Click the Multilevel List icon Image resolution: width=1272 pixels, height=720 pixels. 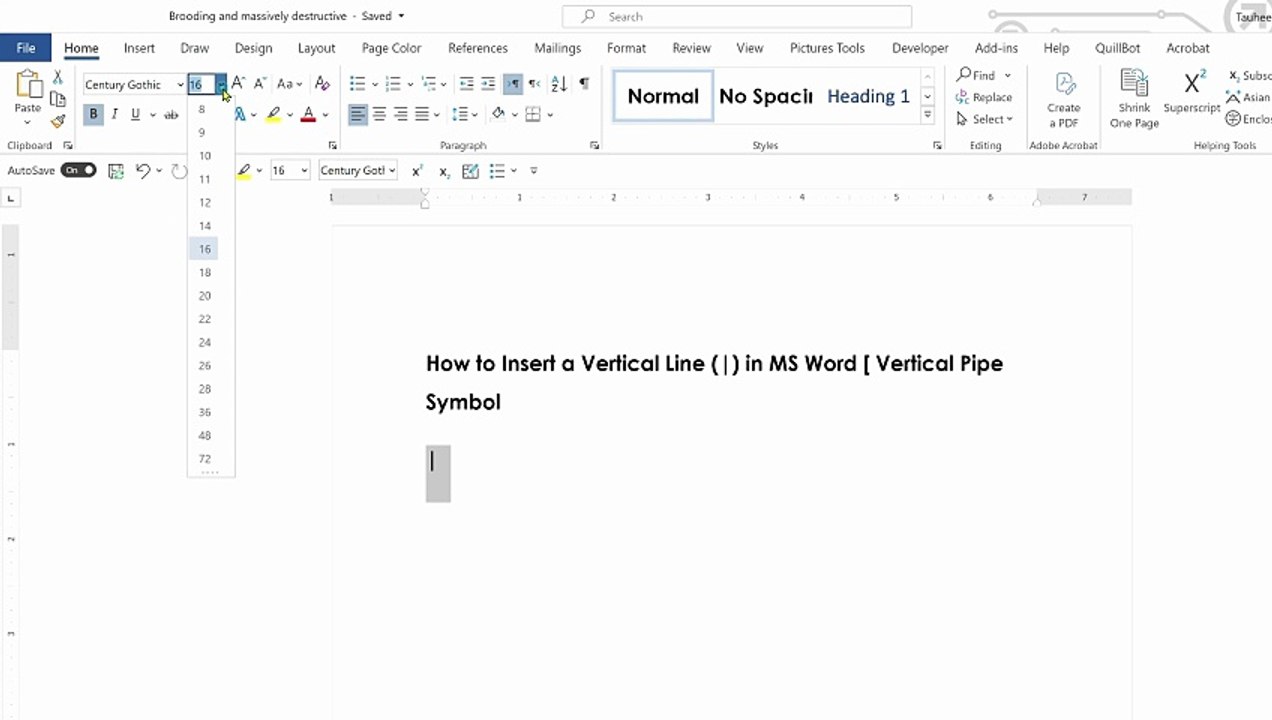tap(429, 84)
